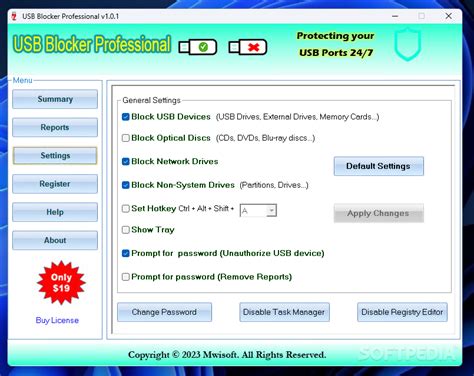Viewport: 474px width, 376px height.
Task: Click the USB allowed icon with green checkmark
Action: 198,47
